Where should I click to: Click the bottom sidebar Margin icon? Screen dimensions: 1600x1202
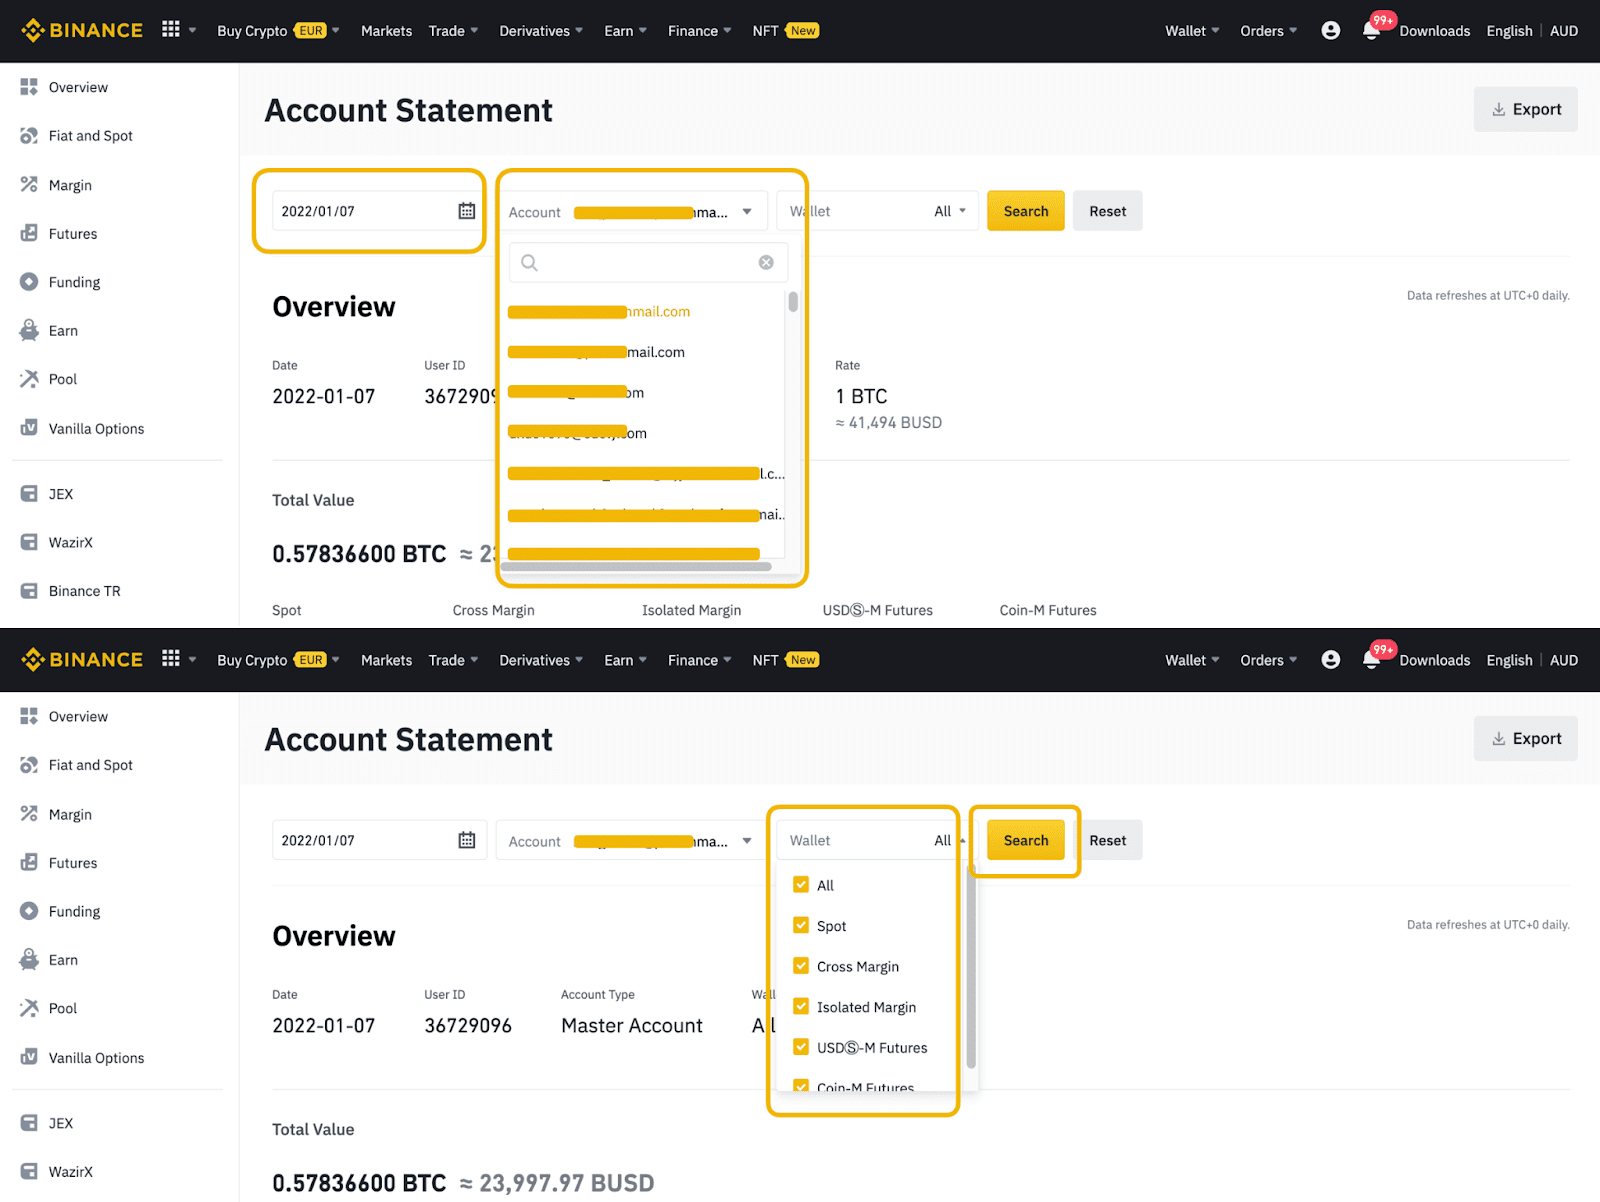point(29,814)
